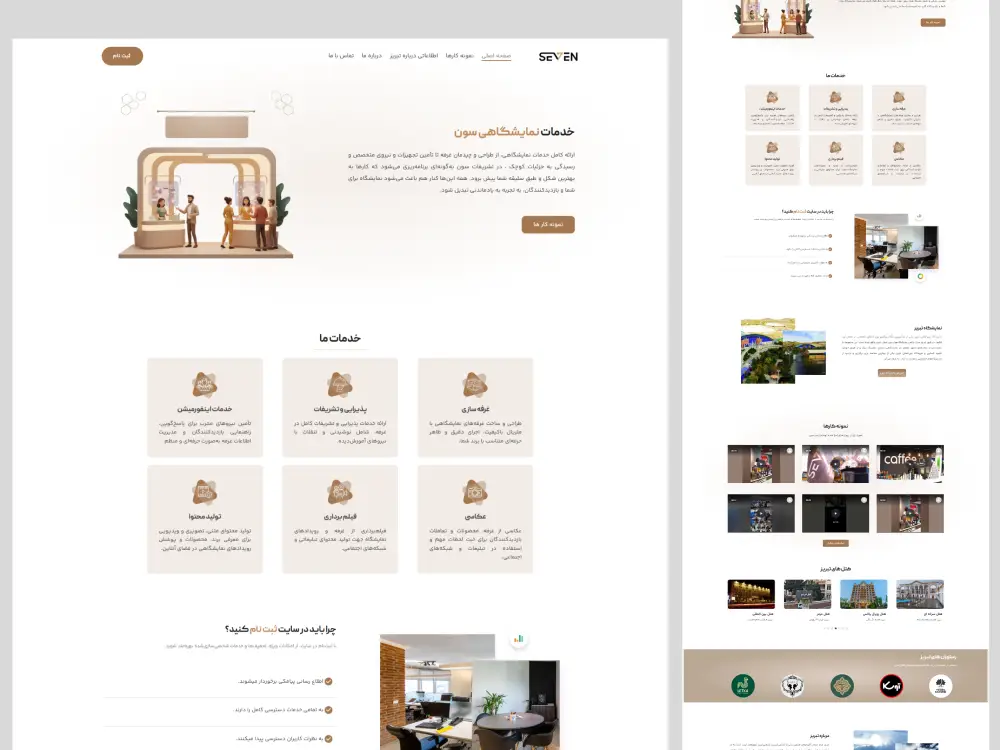1000x750 pixels.
Task: Select the پذیرایی و تشریفات icon in main view
Action: click(x=339, y=385)
